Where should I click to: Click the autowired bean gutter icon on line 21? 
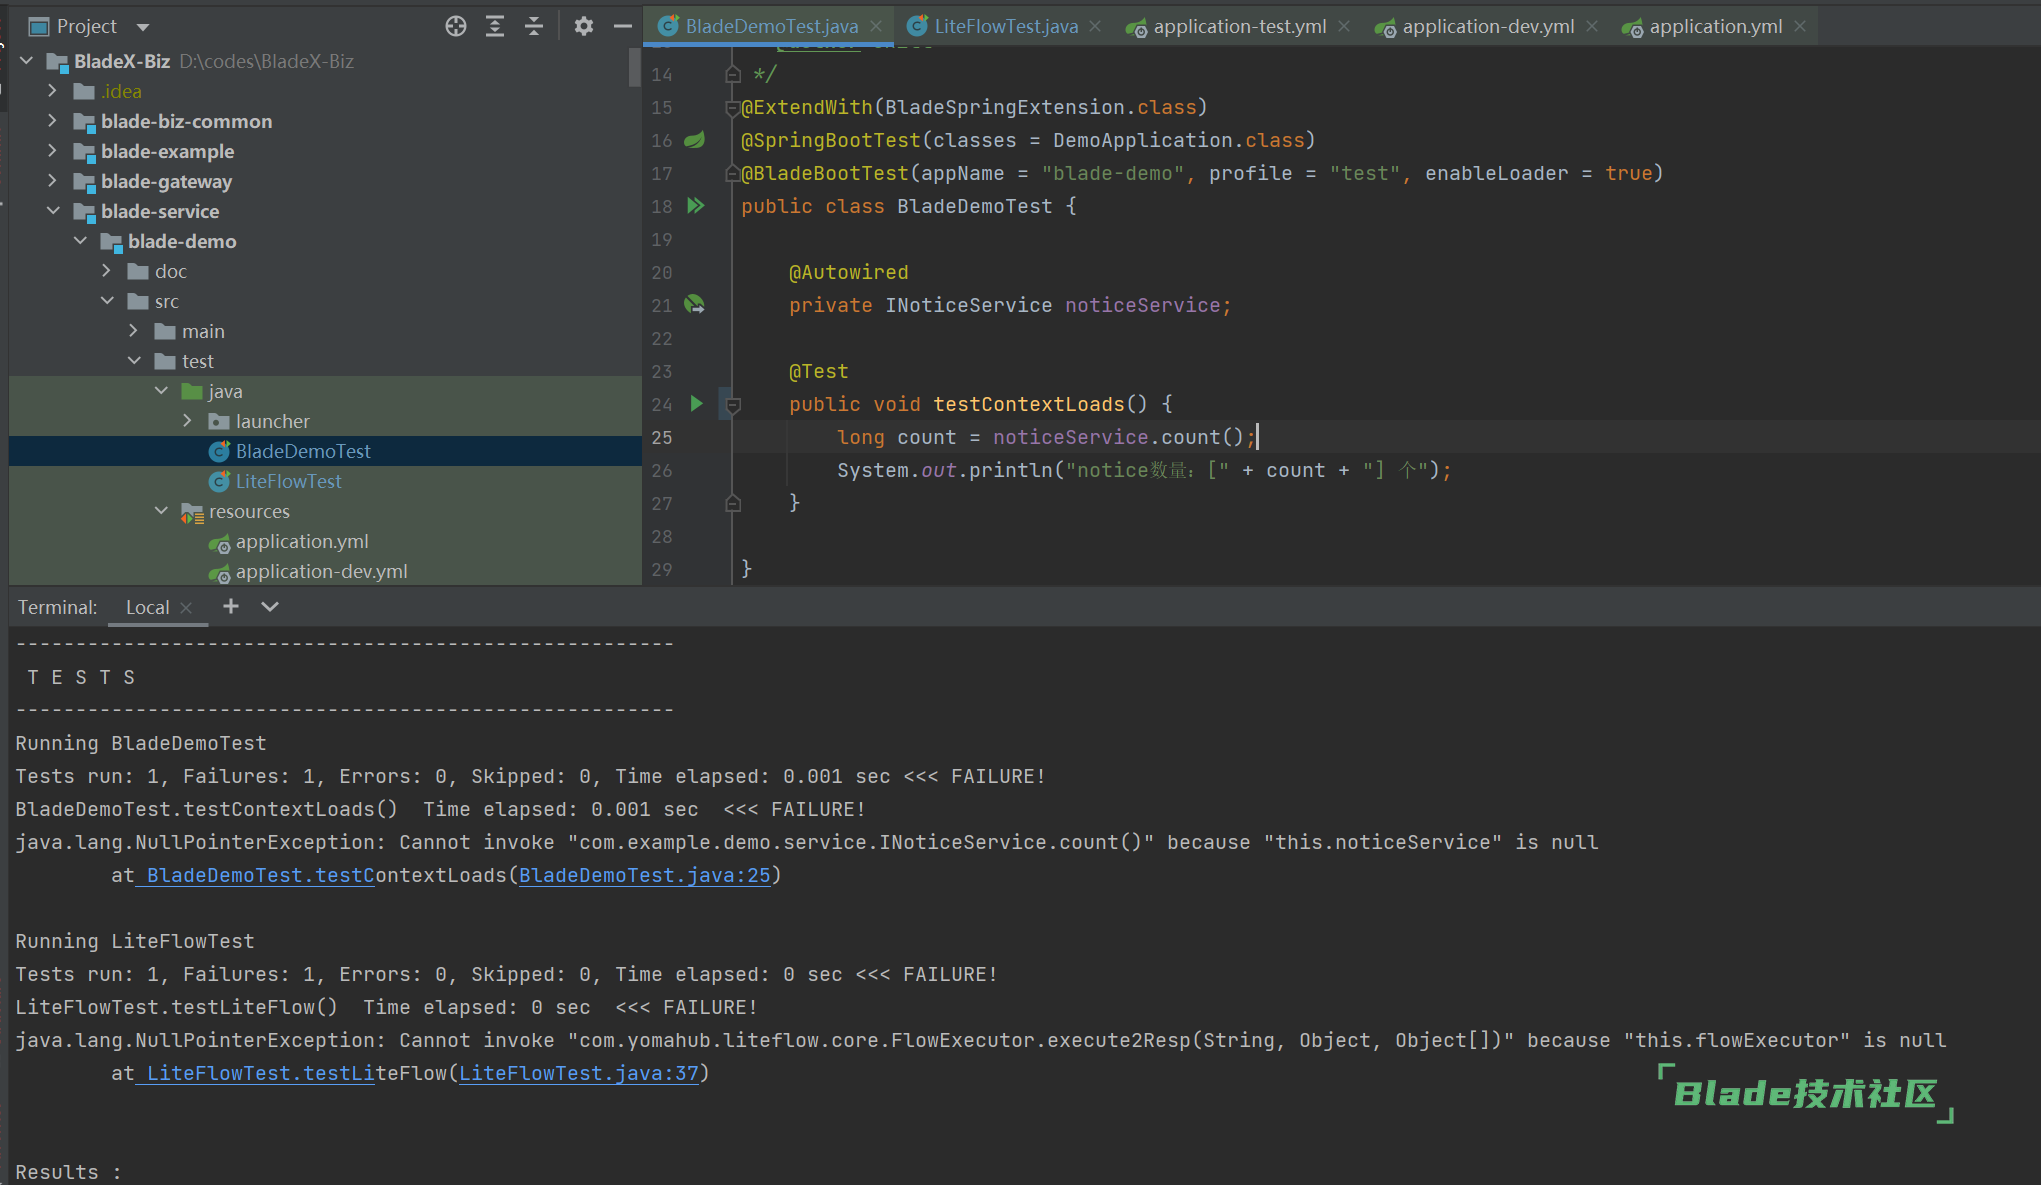click(695, 305)
